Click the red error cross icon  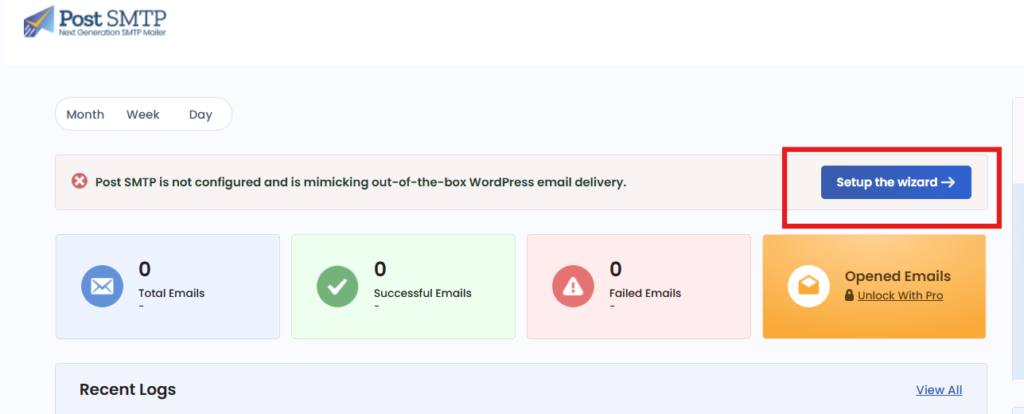(79, 181)
